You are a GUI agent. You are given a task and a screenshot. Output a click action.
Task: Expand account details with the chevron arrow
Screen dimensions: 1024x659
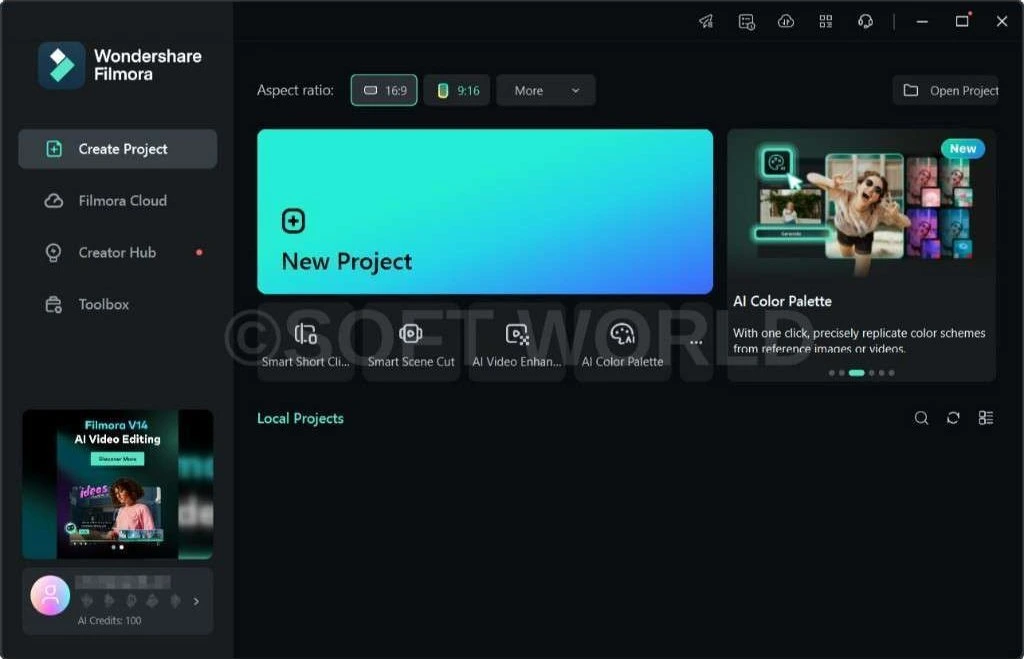196,602
